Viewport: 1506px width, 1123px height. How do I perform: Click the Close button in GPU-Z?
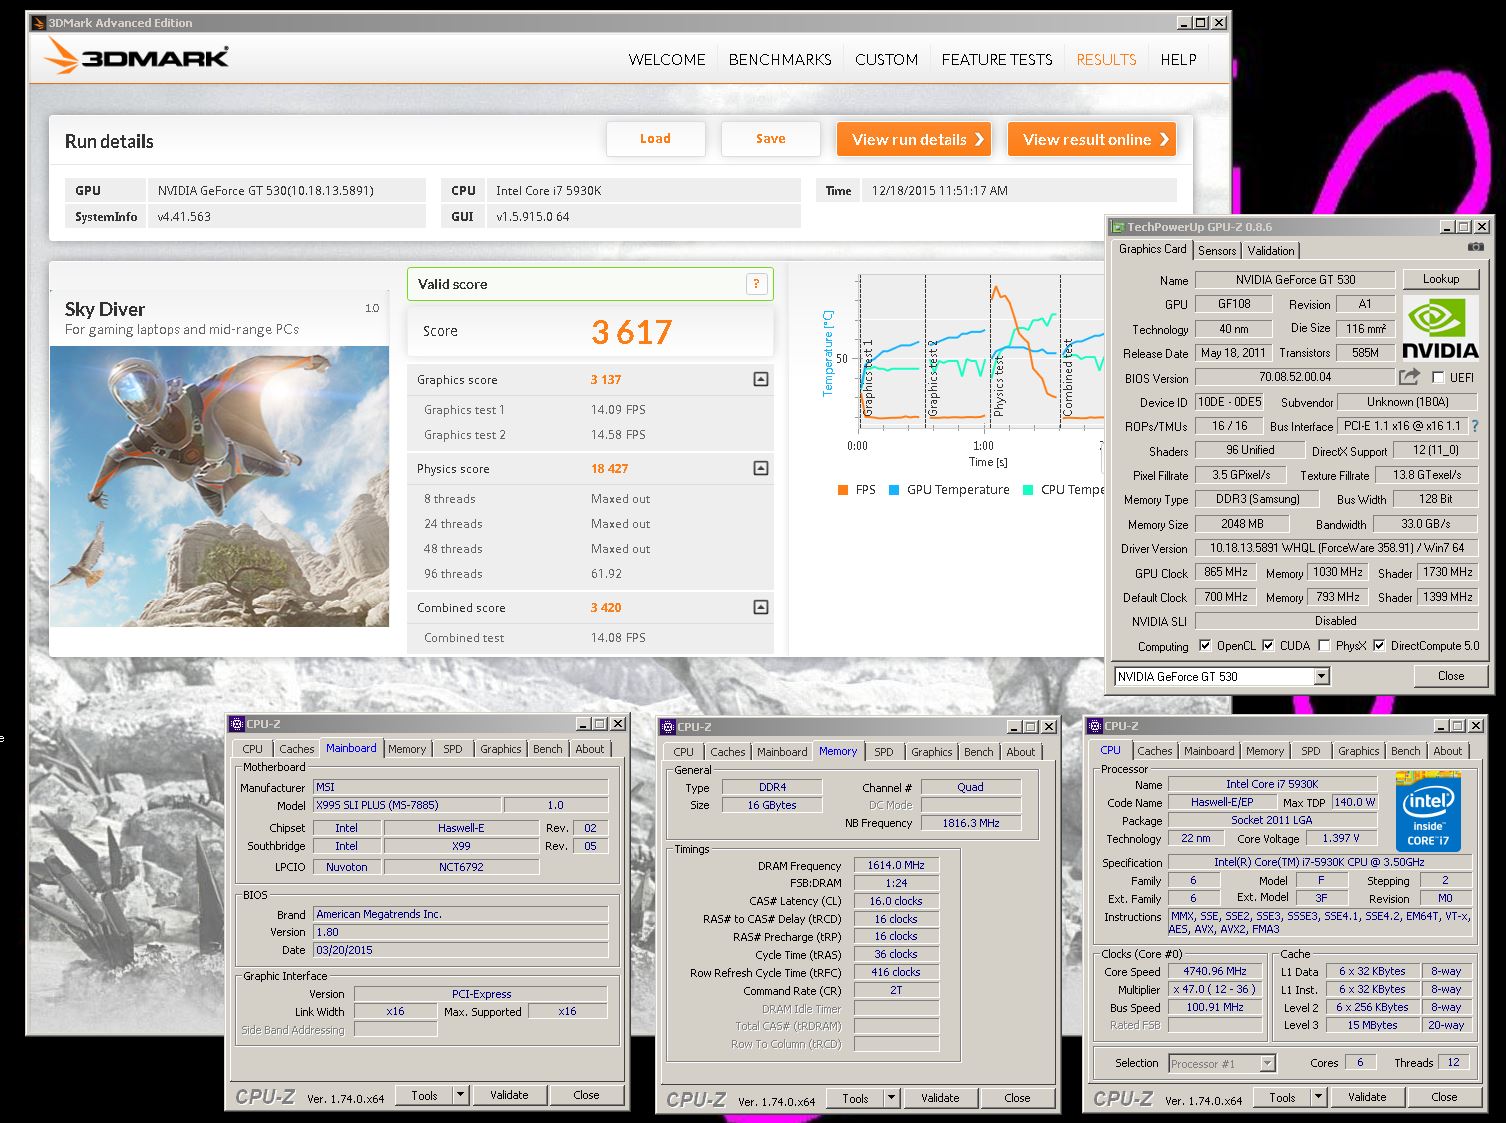click(x=1451, y=676)
